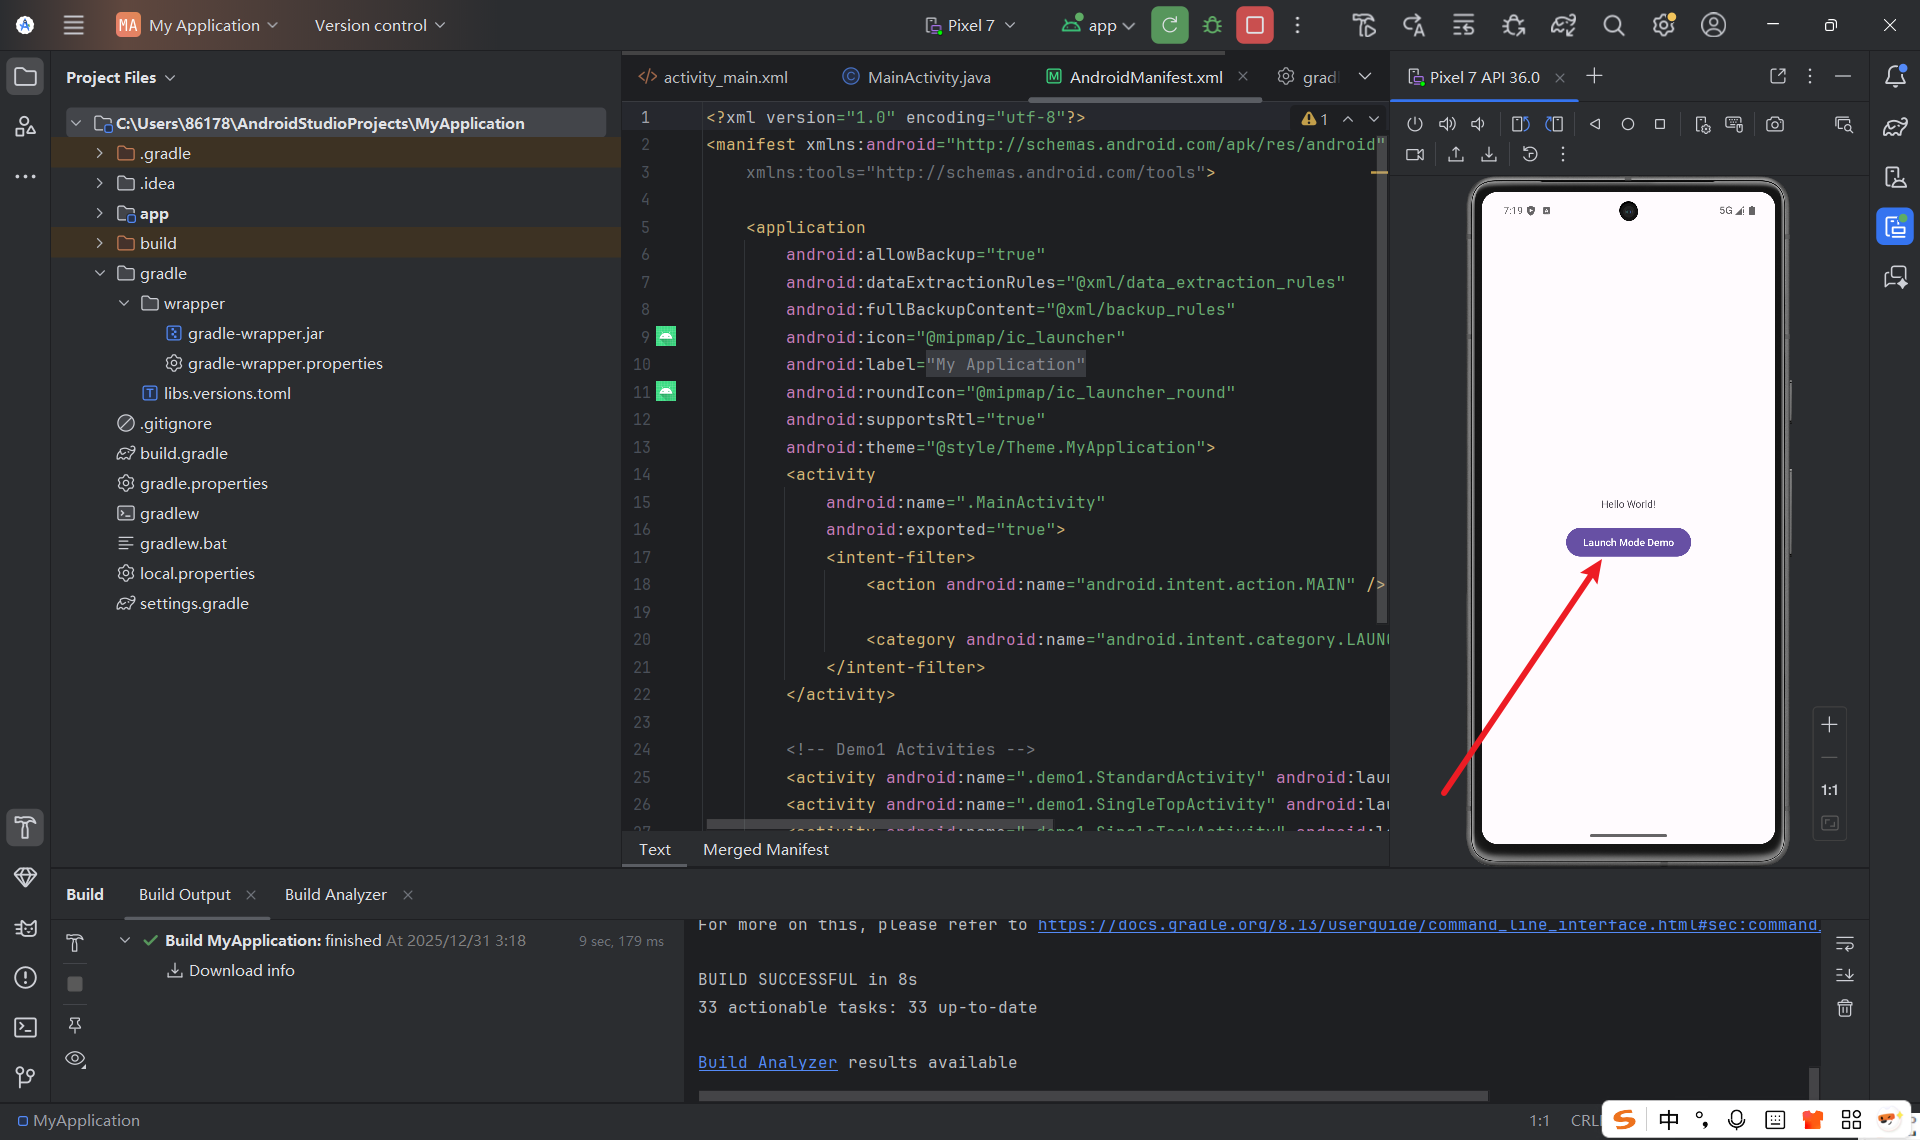Screen dimensions: 1920x1140
Task: Expand the app module folder
Action: point(99,213)
